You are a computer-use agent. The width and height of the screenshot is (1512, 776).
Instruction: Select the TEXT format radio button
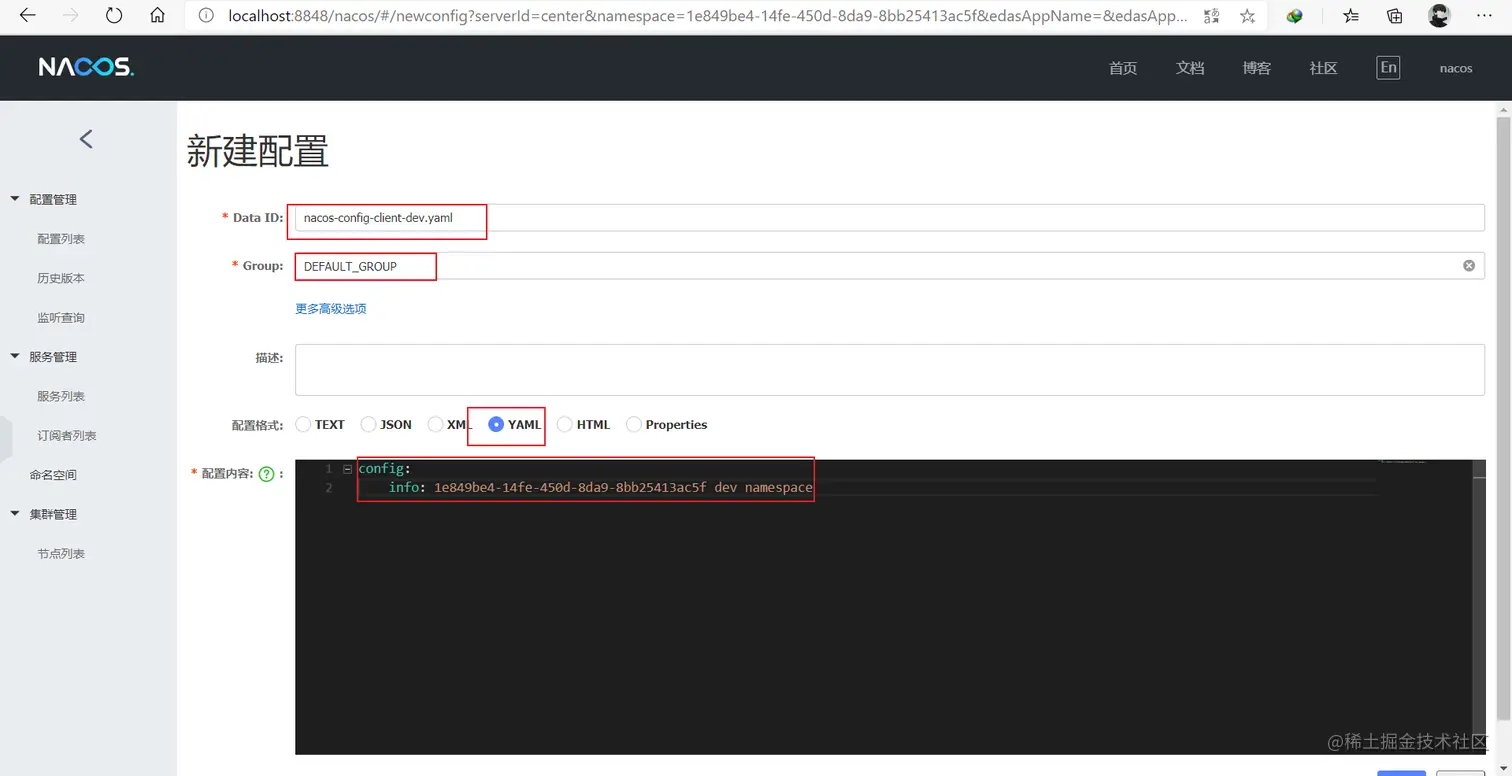303,425
